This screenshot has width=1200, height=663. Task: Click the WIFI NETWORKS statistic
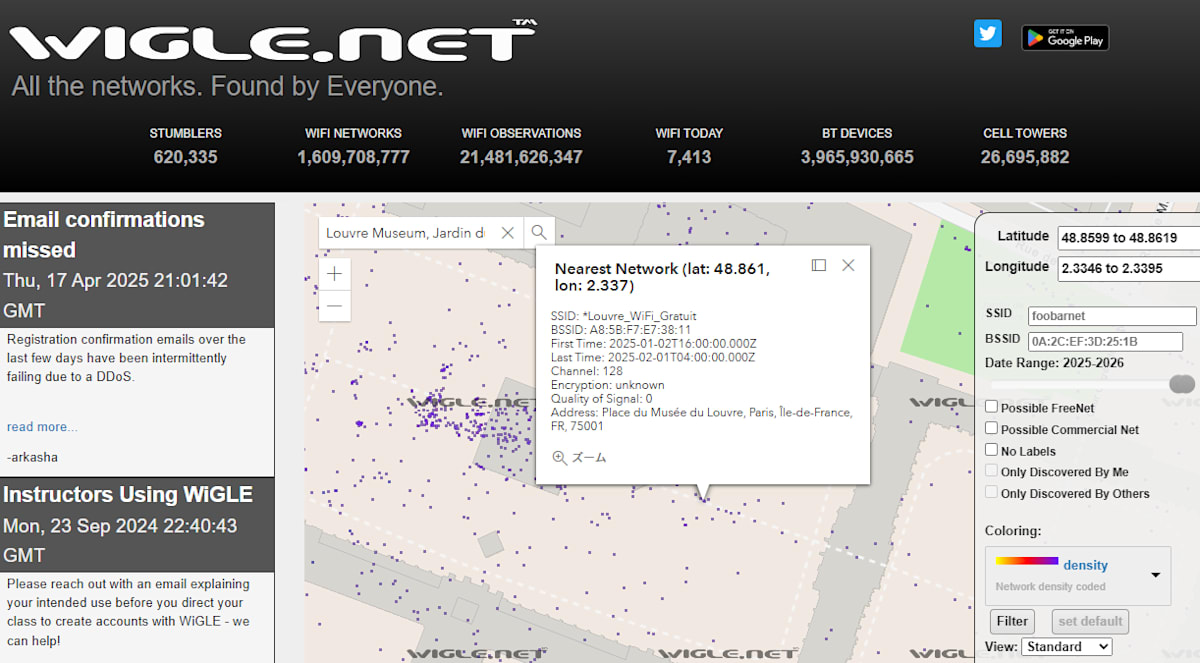[x=353, y=146]
